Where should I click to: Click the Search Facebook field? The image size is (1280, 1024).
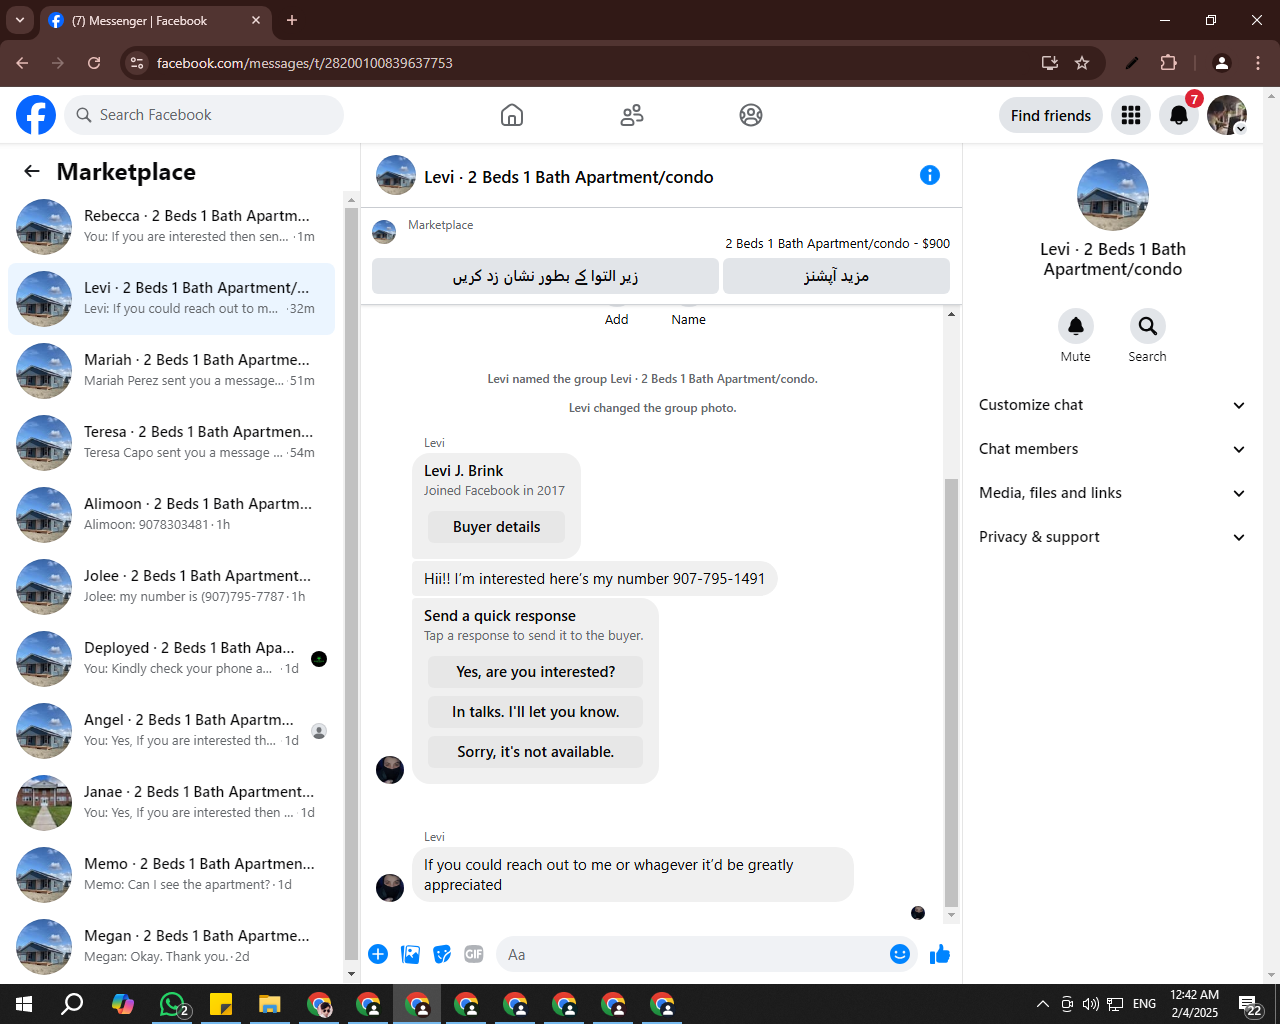coord(204,115)
